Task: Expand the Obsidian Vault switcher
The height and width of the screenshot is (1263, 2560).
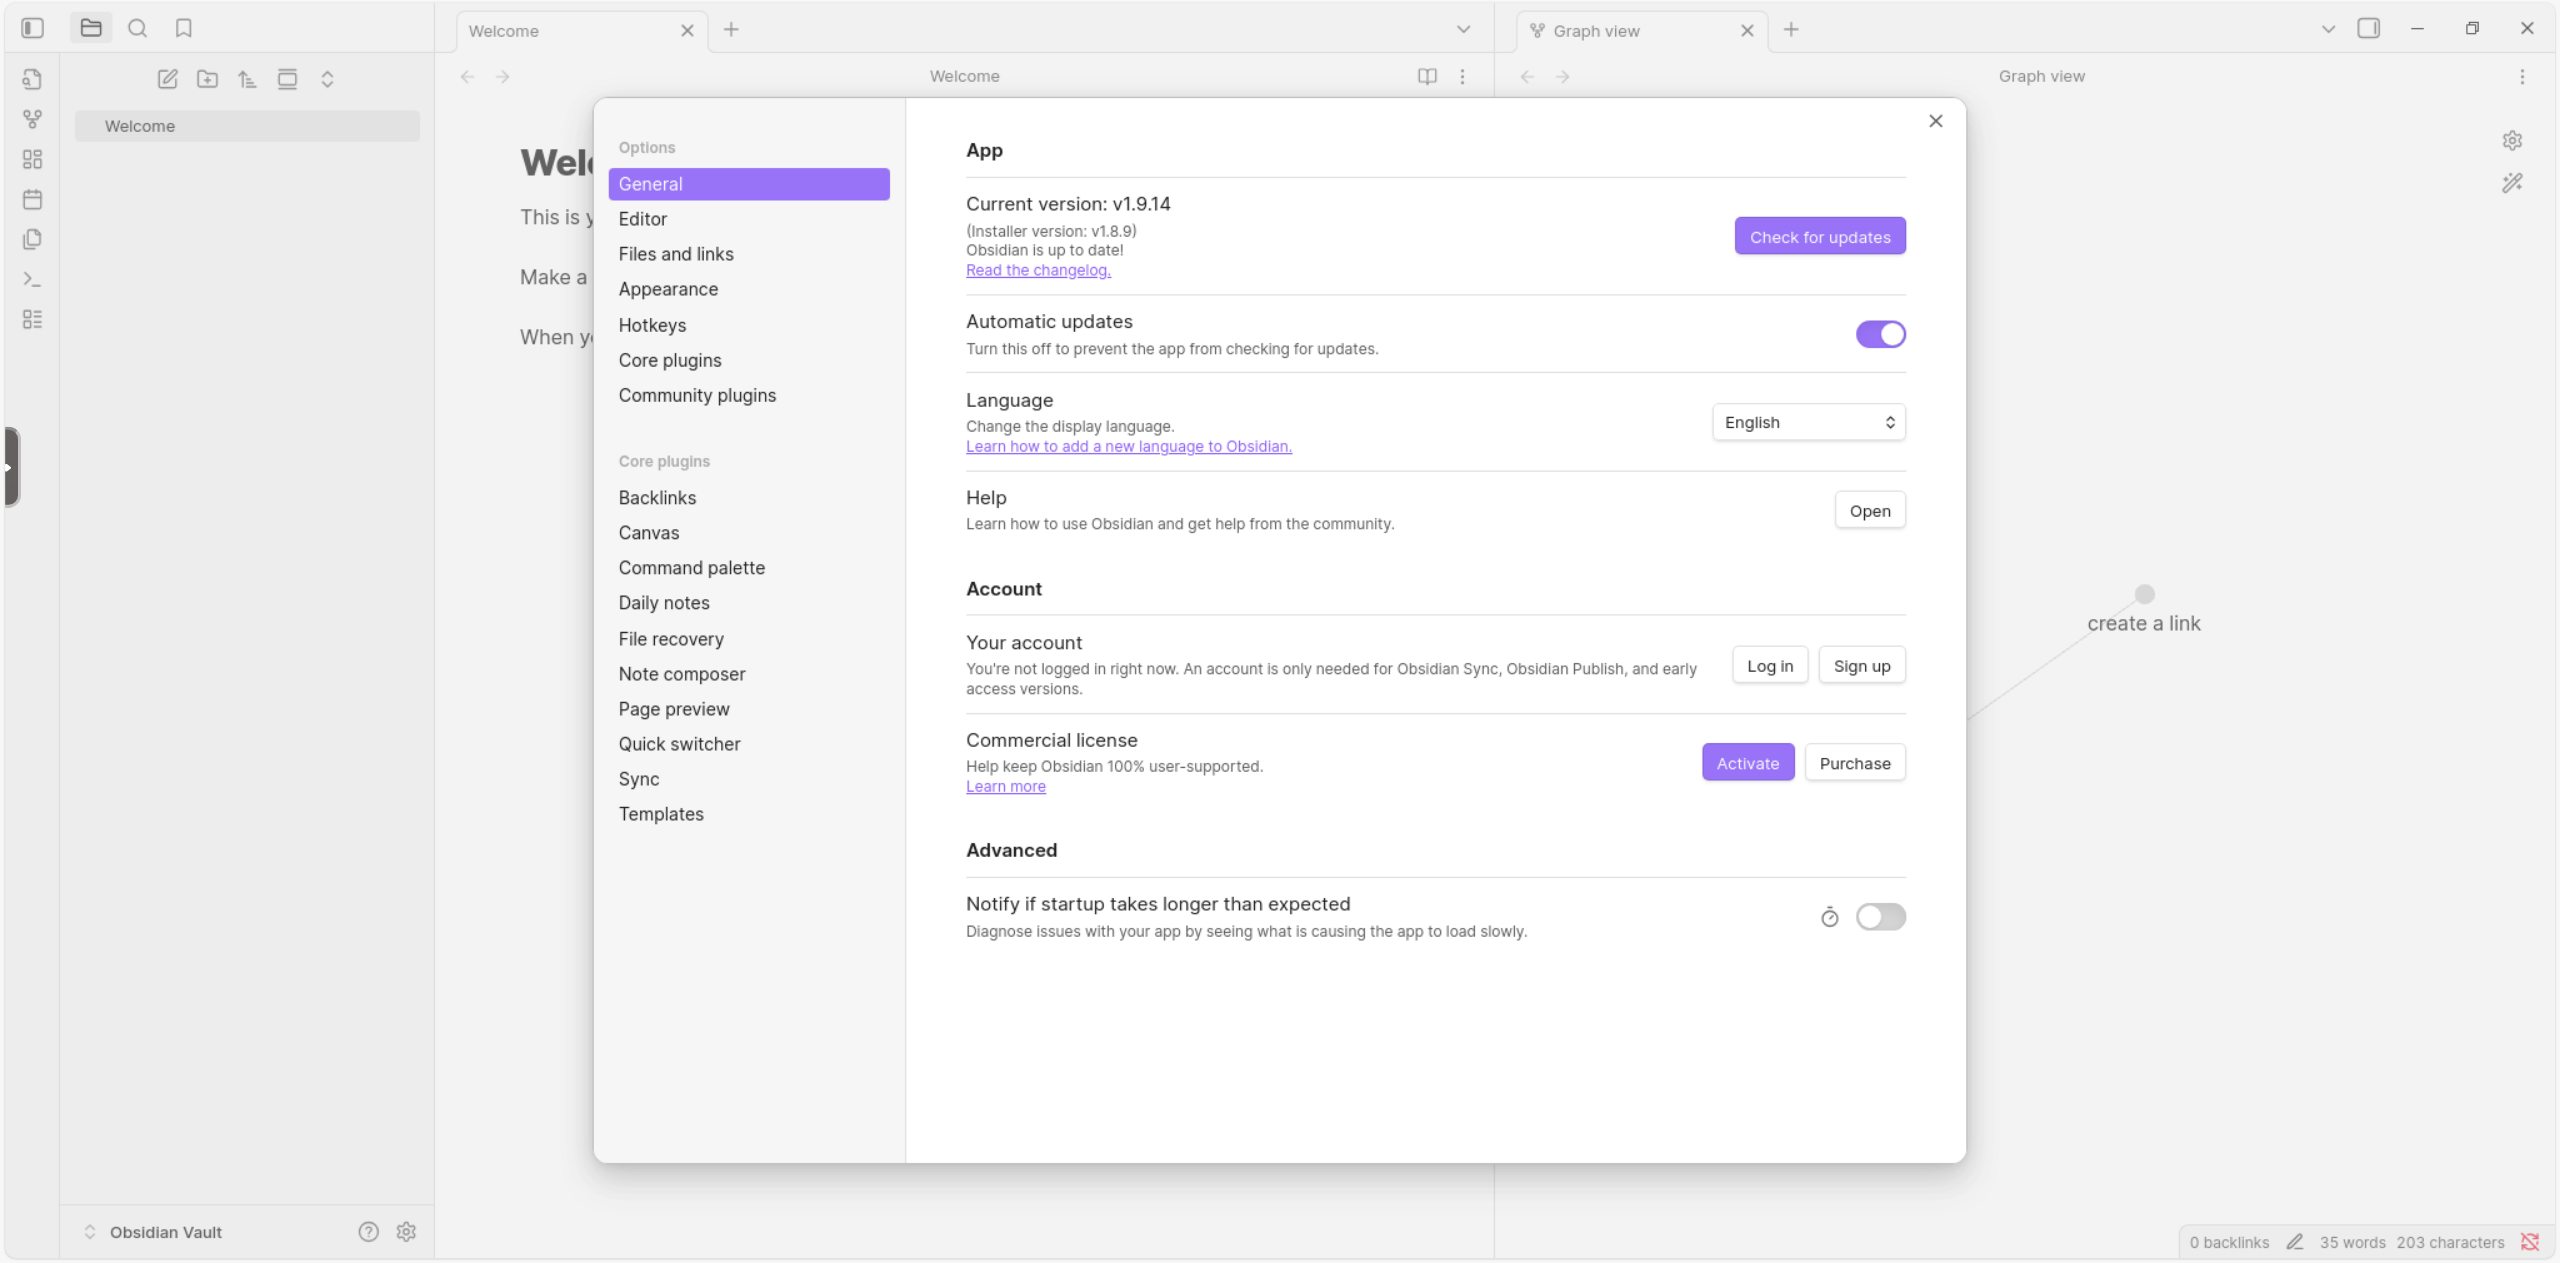Action: pos(155,1232)
